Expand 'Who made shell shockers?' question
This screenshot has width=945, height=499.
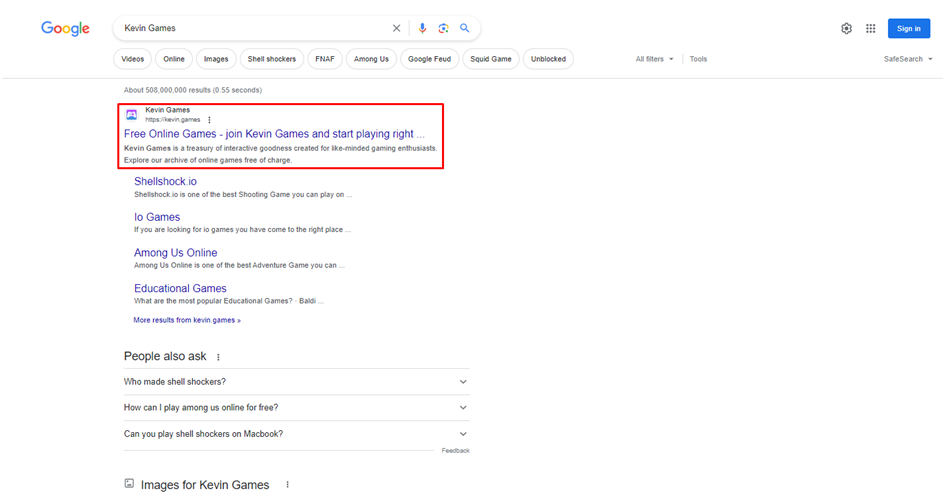coord(297,381)
